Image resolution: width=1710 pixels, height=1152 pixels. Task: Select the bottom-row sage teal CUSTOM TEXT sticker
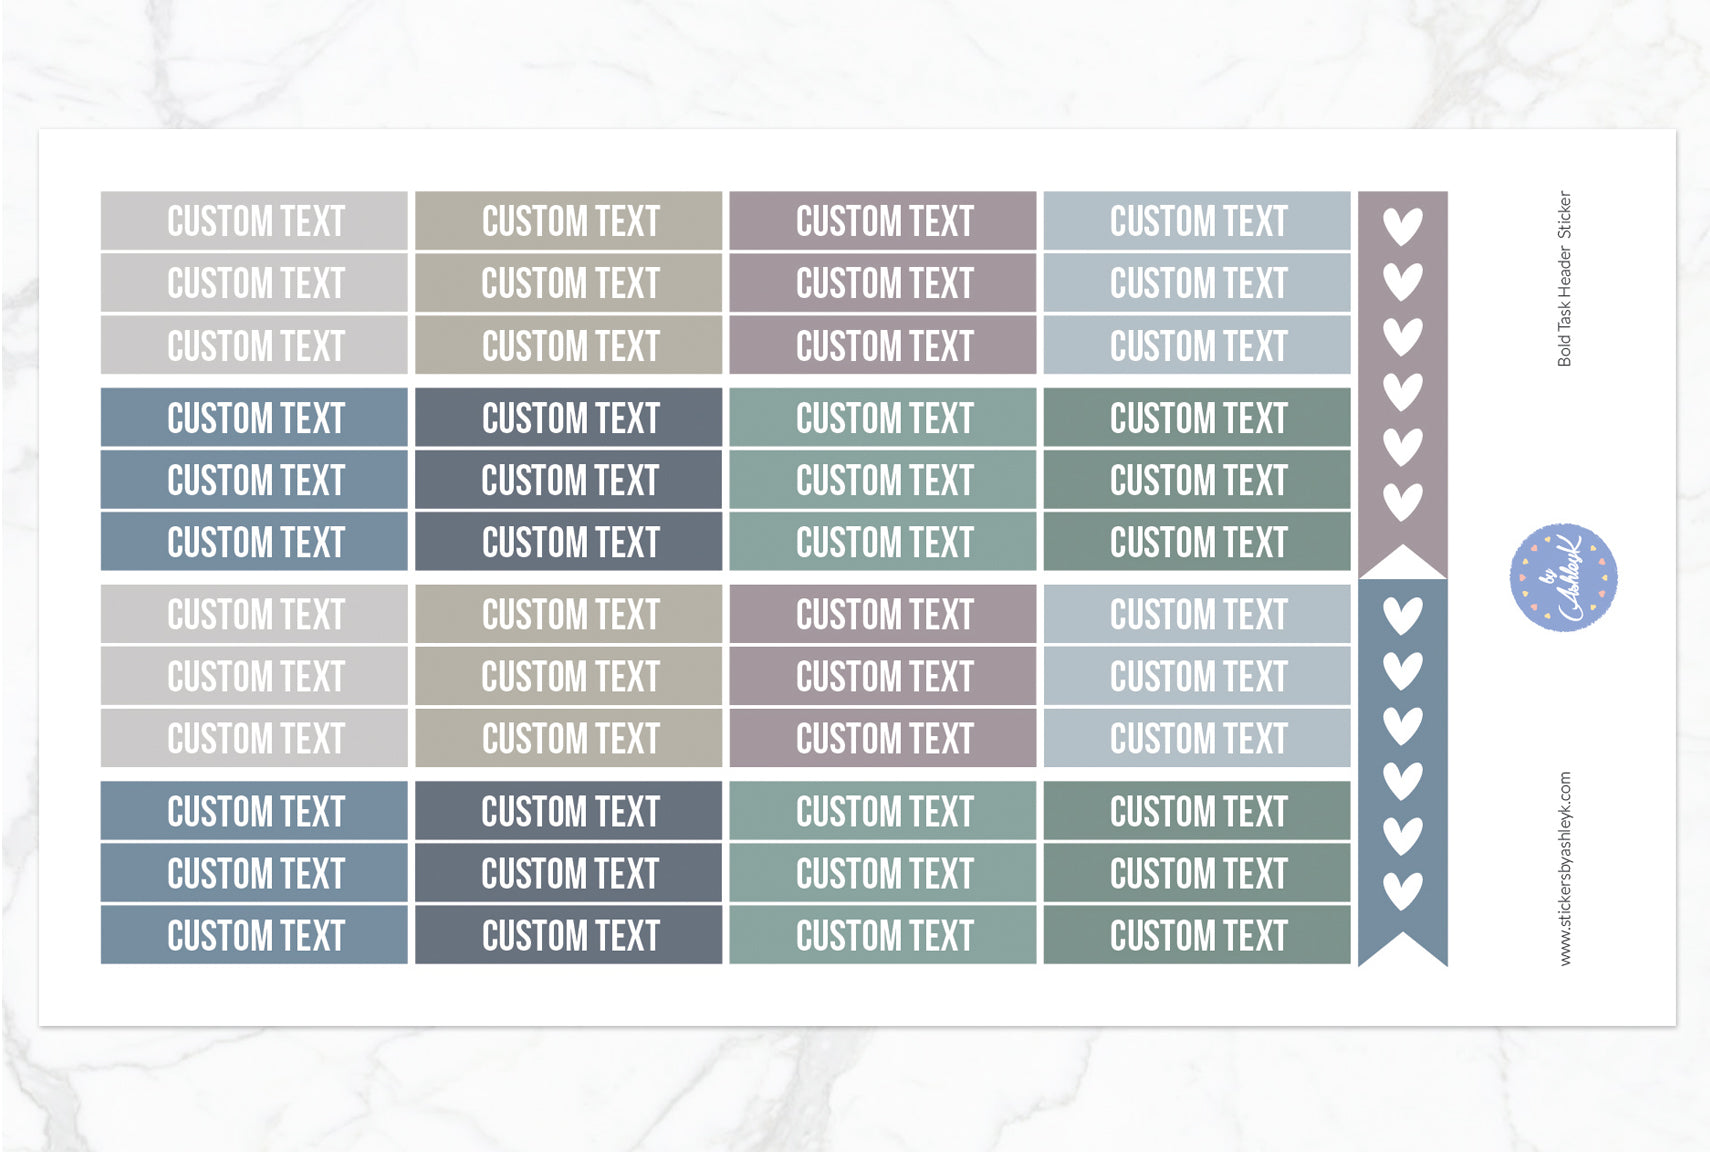click(x=883, y=936)
